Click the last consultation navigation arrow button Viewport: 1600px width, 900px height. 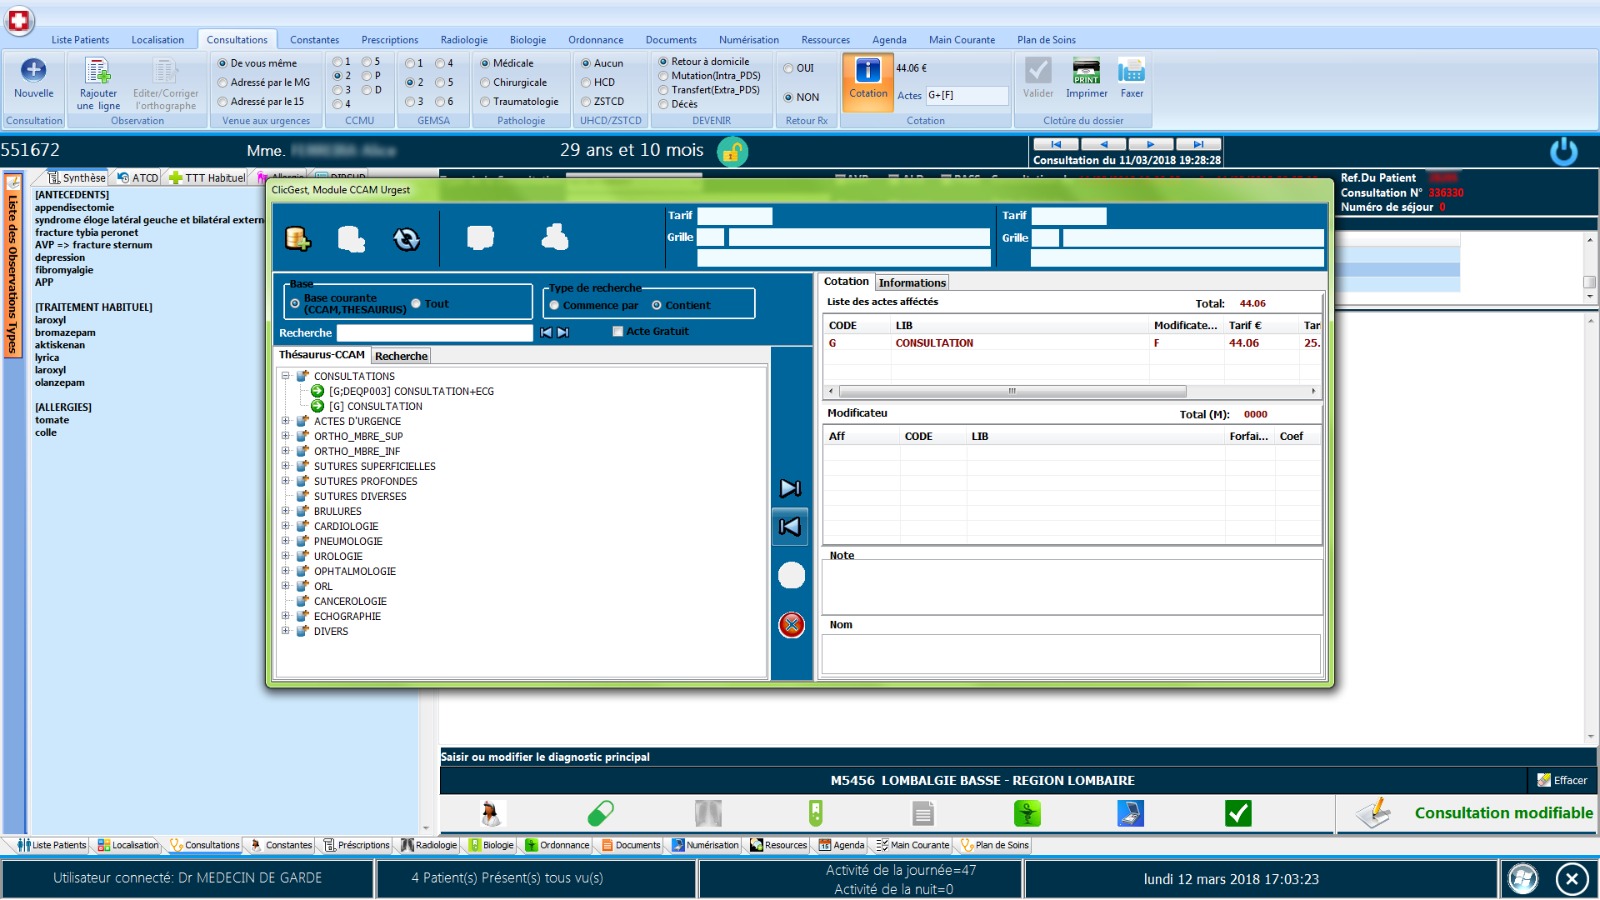click(1198, 144)
